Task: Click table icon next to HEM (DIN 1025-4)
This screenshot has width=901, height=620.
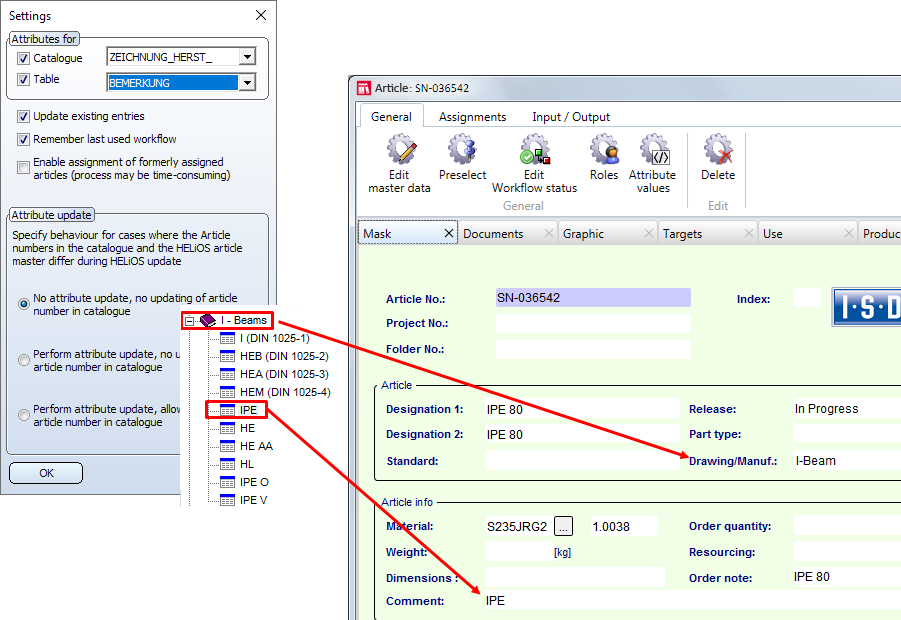Action: (x=228, y=392)
